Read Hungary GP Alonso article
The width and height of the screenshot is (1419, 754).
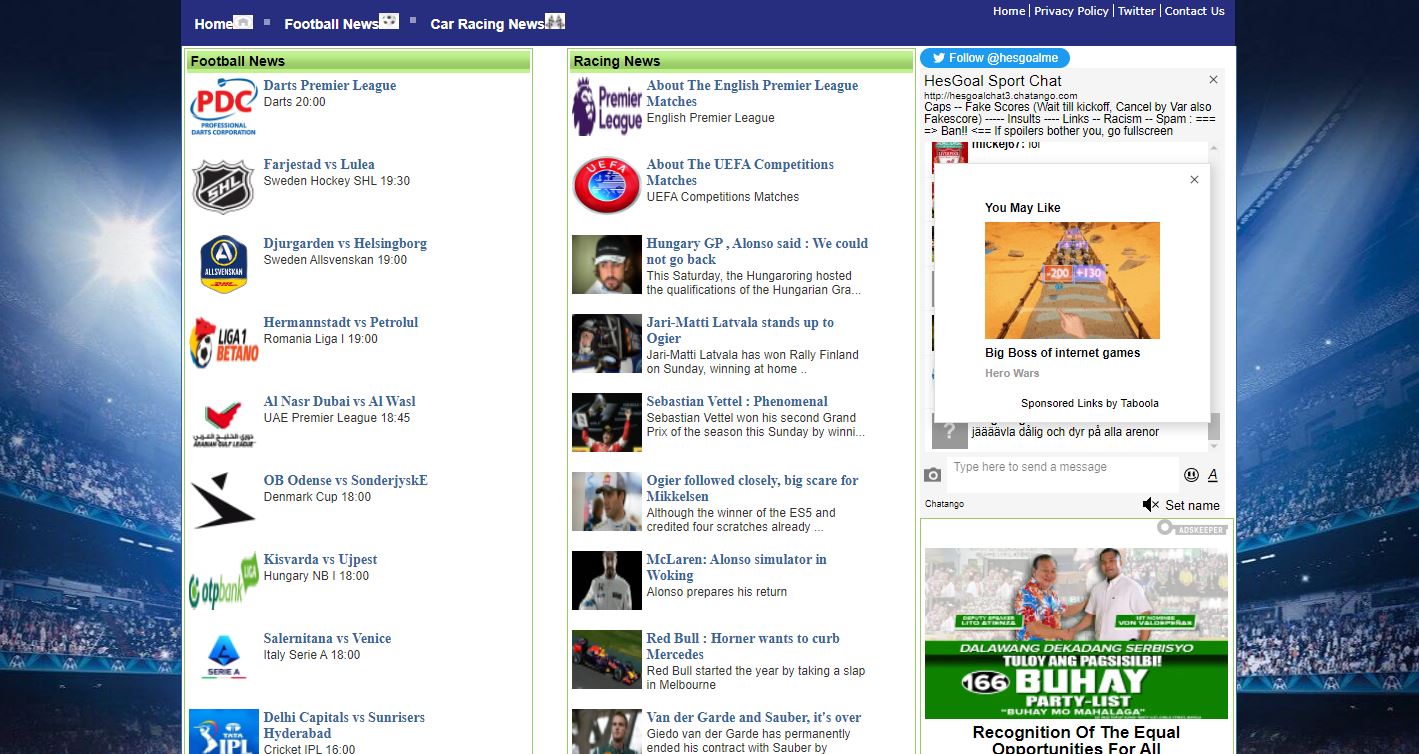(757, 252)
